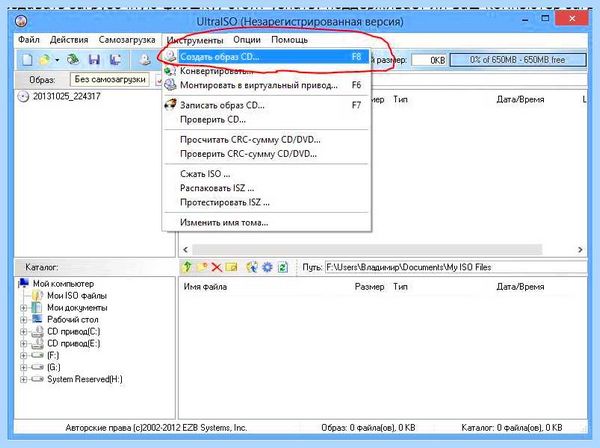Choose Просчитать CRC-сумму CD/DVD...
Viewport: 600px width, 448px height.
266,140
